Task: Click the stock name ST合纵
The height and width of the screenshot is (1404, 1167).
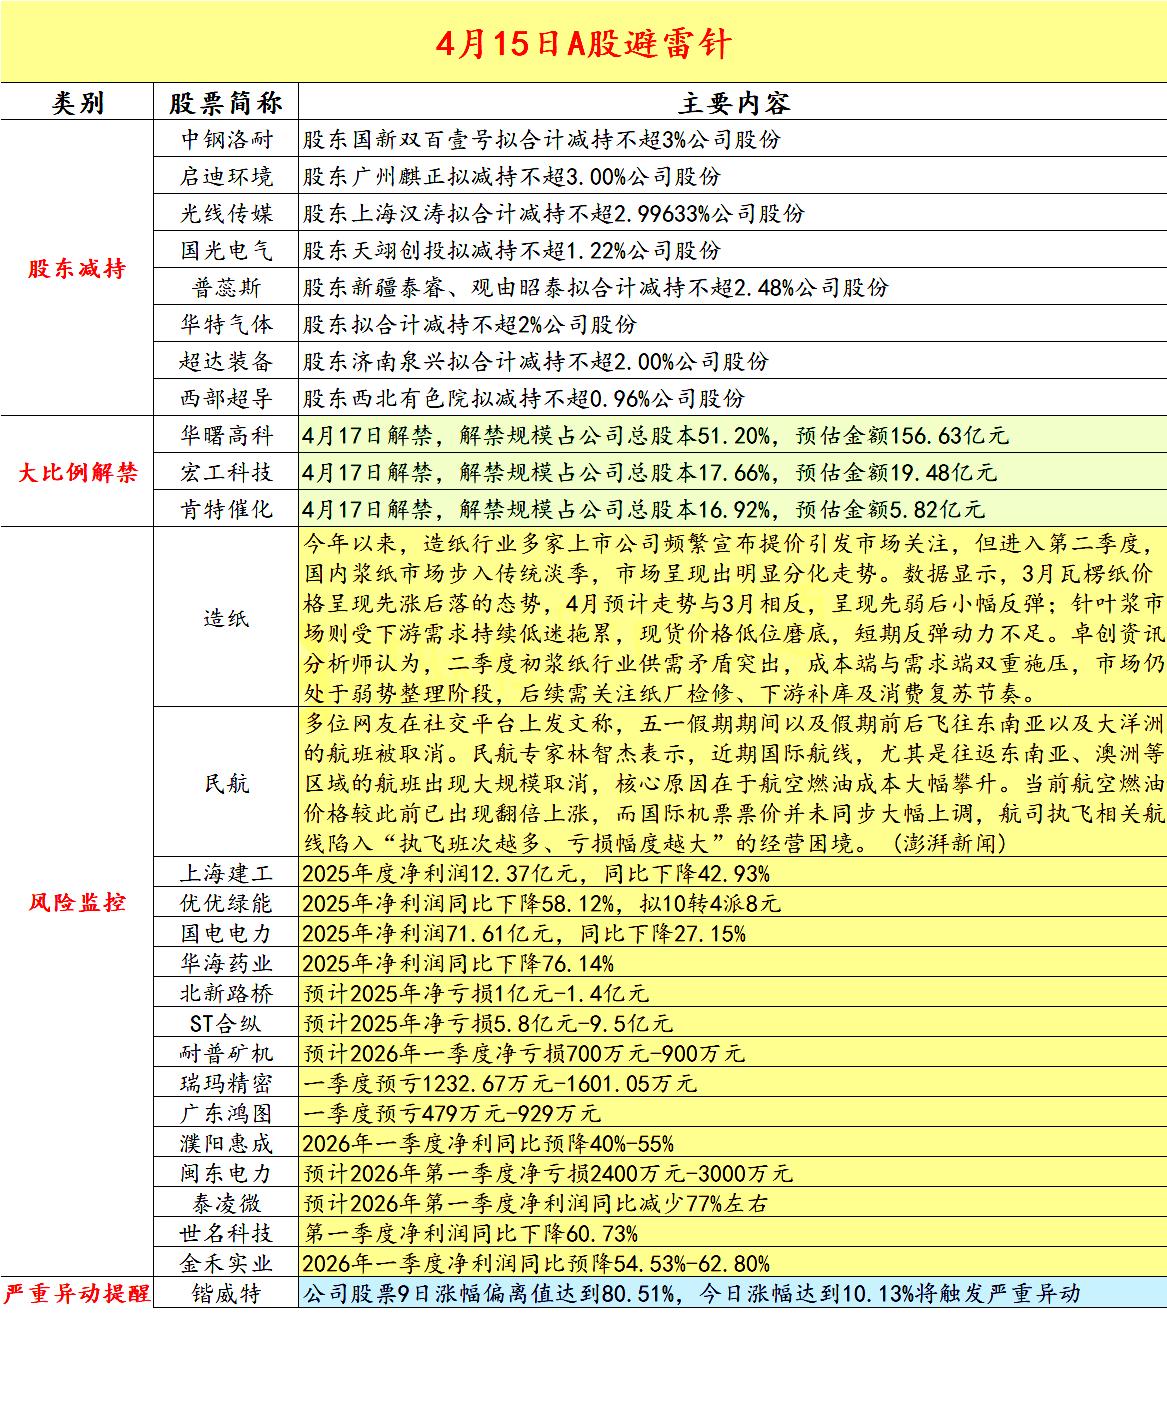Action: (226, 1024)
